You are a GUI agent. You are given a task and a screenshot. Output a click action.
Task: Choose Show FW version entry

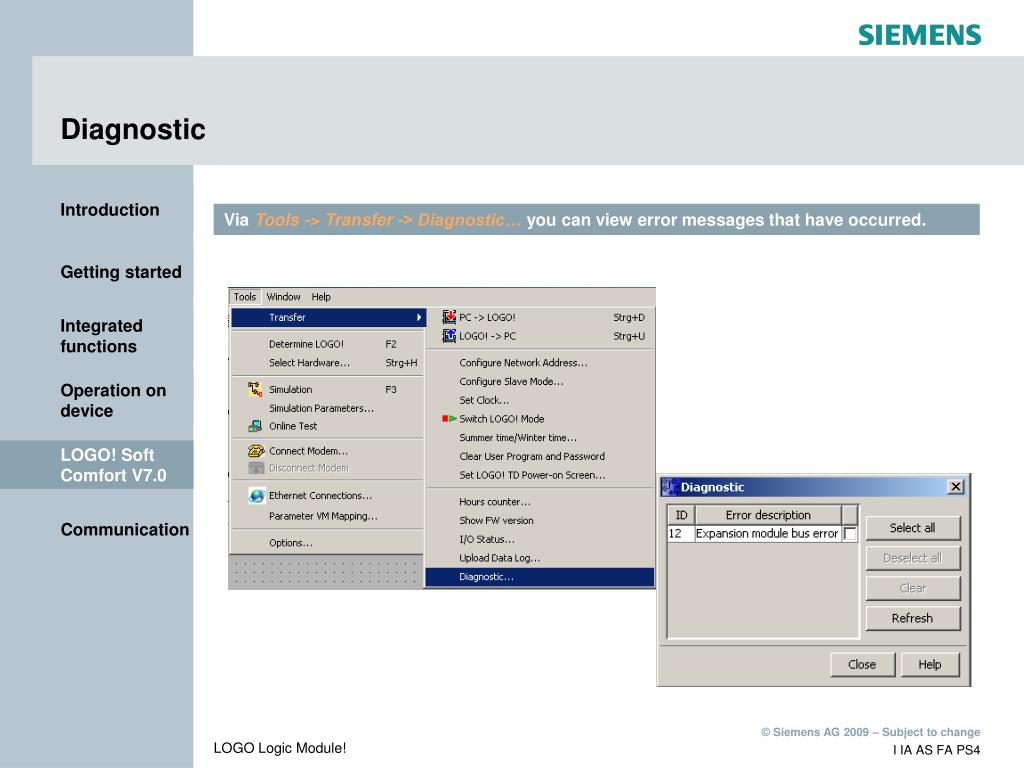541,520
